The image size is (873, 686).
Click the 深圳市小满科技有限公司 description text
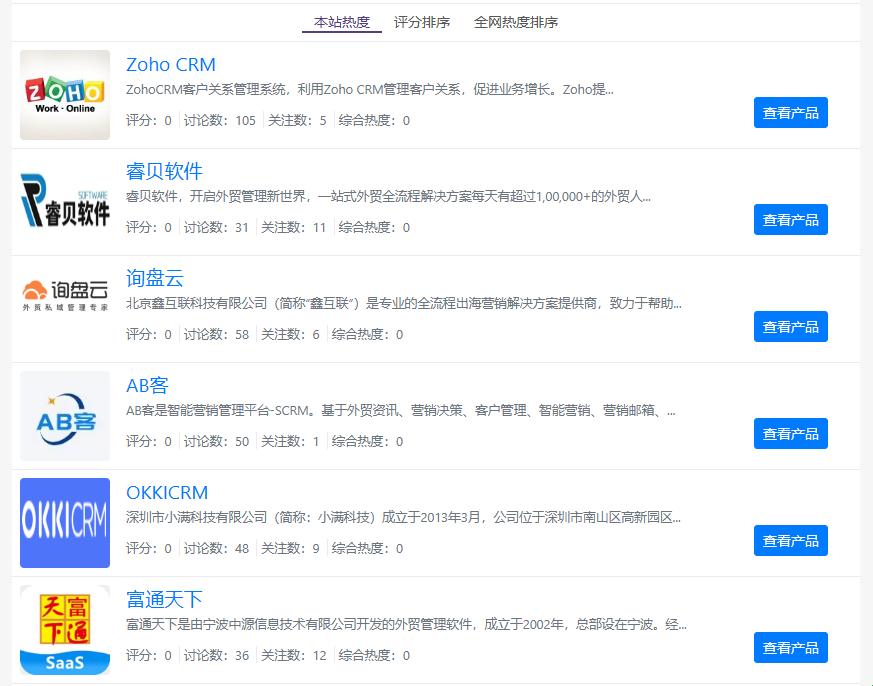click(x=403, y=517)
